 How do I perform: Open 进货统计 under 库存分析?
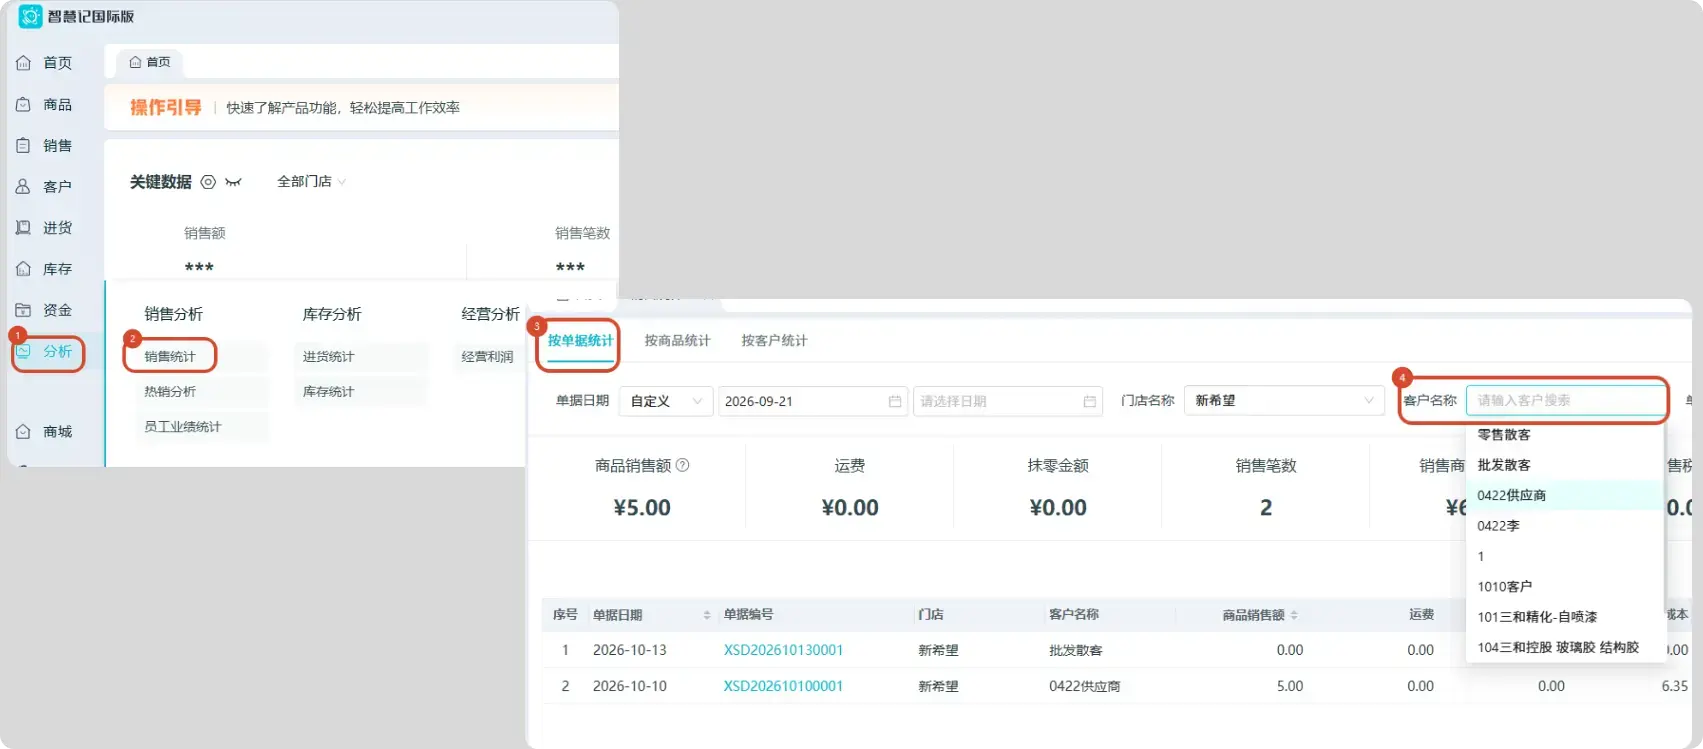click(x=329, y=357)
